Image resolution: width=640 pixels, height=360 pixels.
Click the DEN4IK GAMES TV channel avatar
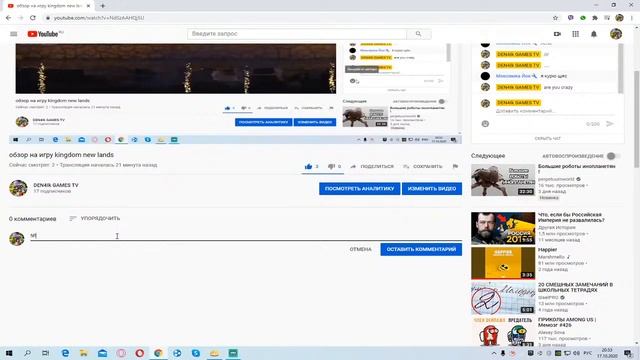18,188
